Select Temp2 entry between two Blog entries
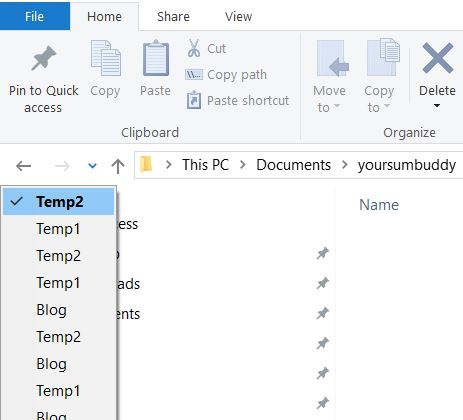Image resolution: width=463 pixels, height=420 pixels. tap(59, 337)
